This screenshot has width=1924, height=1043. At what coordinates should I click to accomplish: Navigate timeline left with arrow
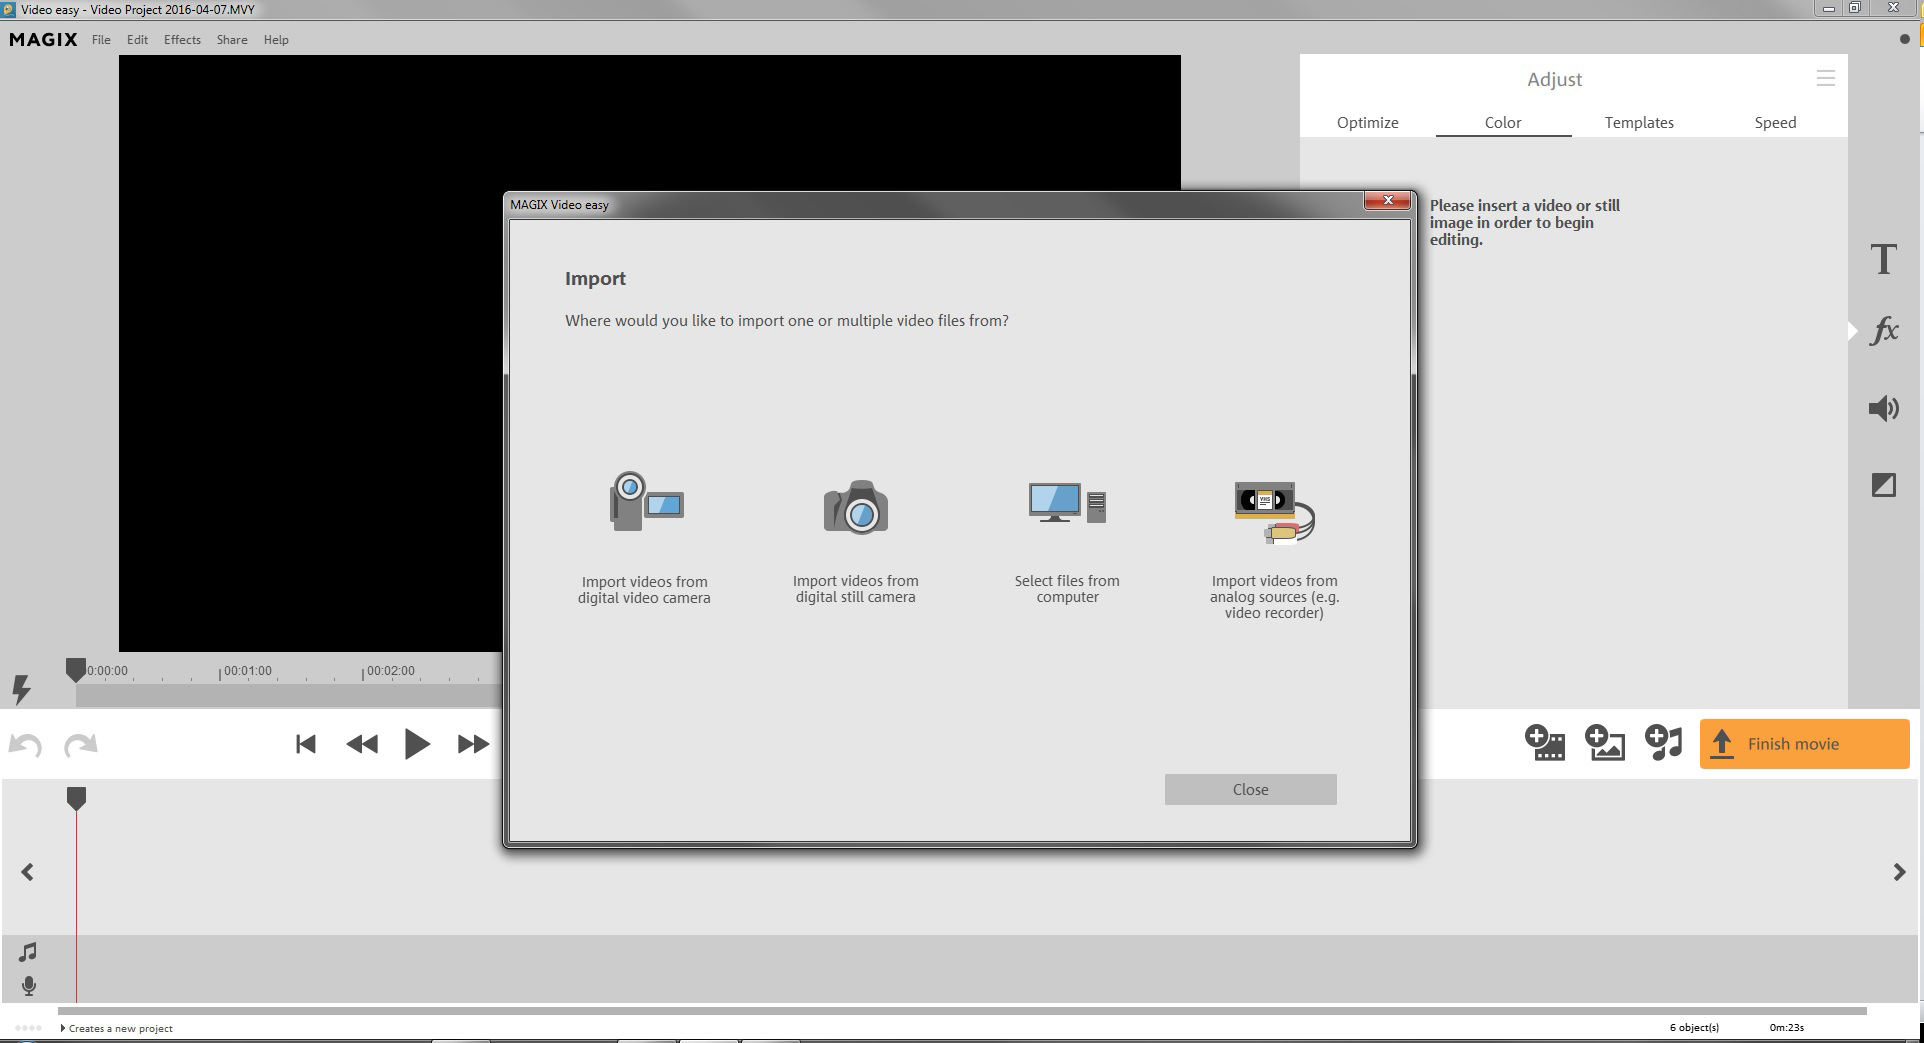(x=28, y=872)
